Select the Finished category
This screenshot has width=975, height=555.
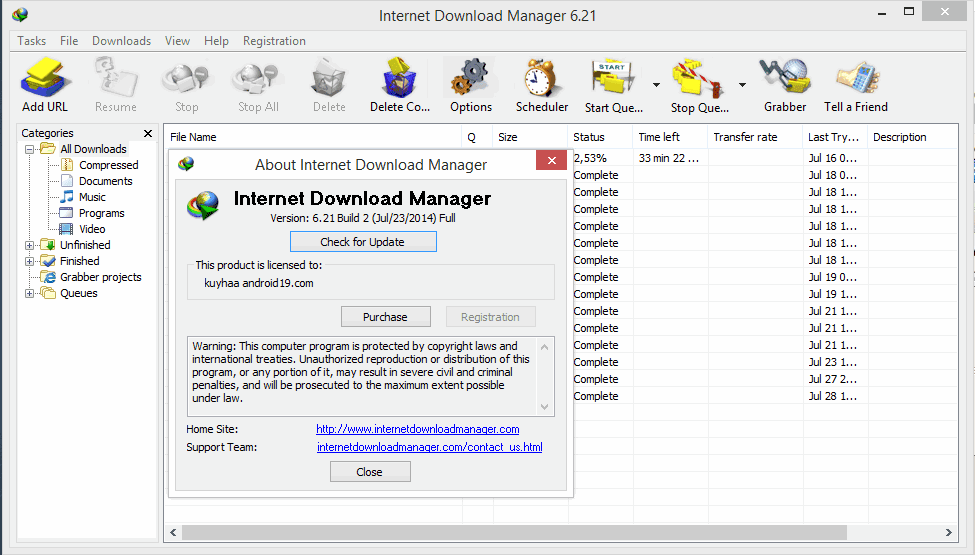click(80, 261)
